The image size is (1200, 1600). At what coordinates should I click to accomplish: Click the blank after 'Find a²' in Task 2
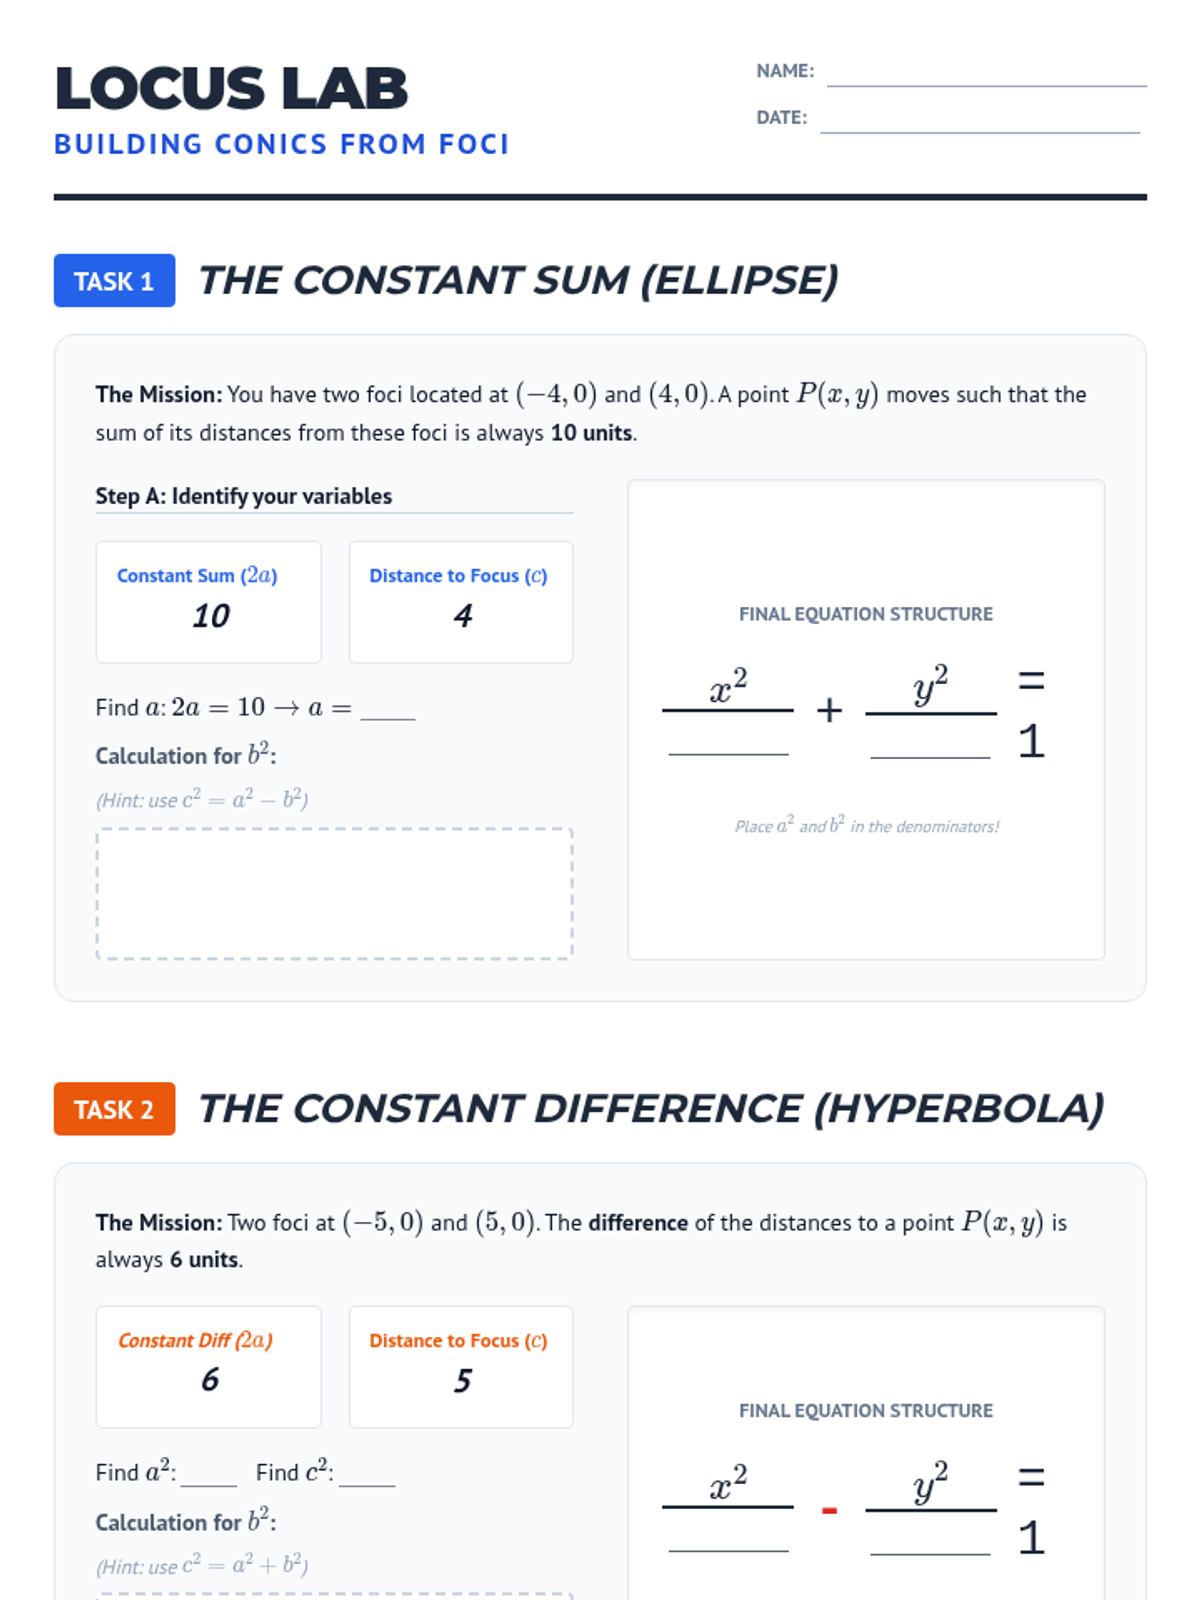(x=208, y=1474)
